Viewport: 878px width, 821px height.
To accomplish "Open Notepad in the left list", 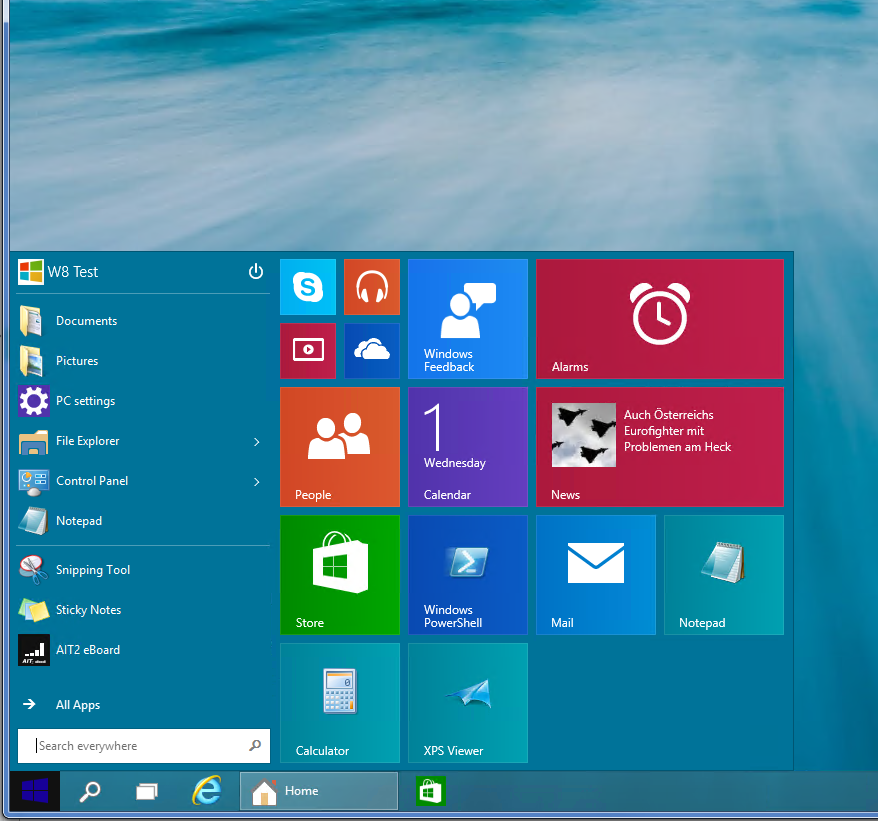I will tap(143, 521).
